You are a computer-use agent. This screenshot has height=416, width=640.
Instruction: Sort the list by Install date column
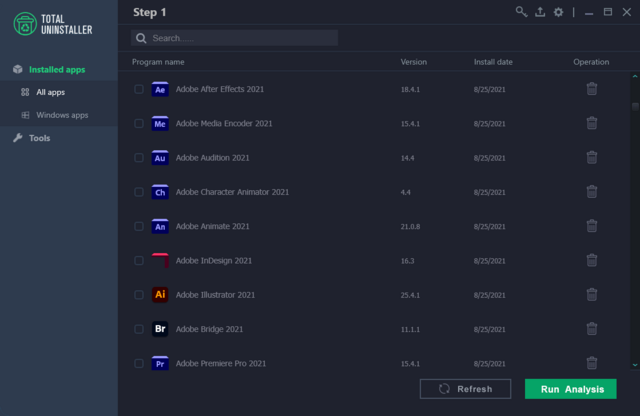click(493, 62)
